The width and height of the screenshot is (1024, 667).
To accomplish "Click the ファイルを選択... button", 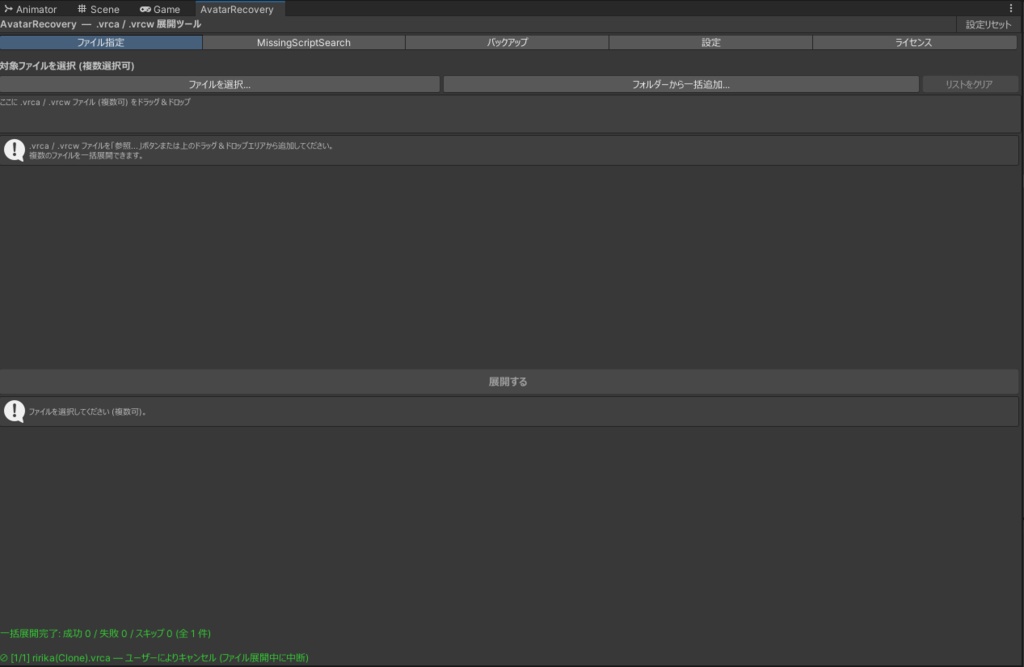I will point(219,84).
